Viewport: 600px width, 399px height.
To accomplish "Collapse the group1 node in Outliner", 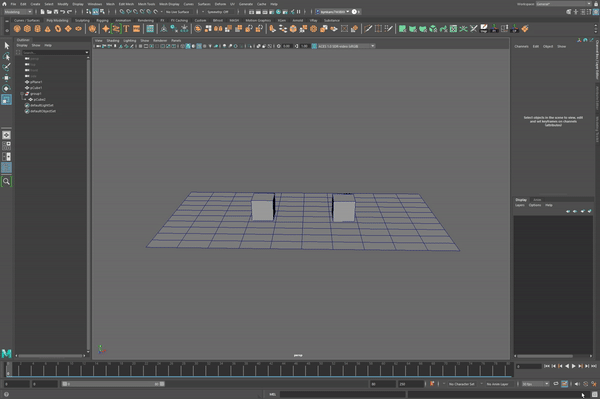I will tap(22, 94).
